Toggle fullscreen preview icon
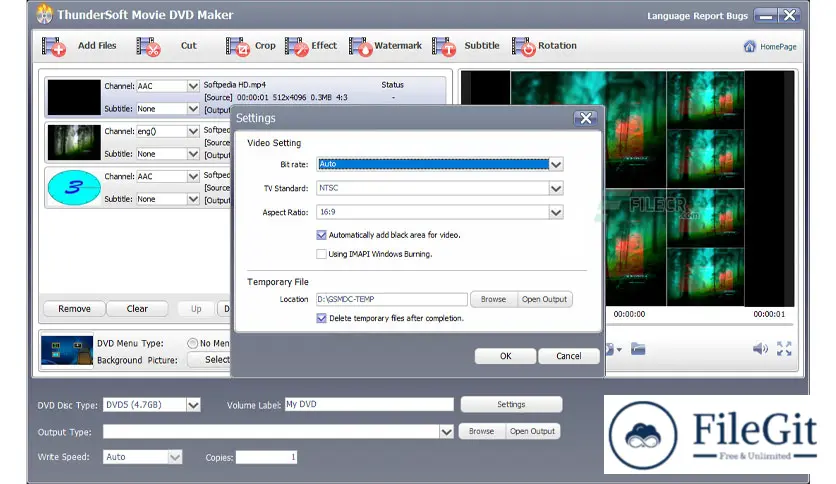836x484 pixels. click(784, 349)
